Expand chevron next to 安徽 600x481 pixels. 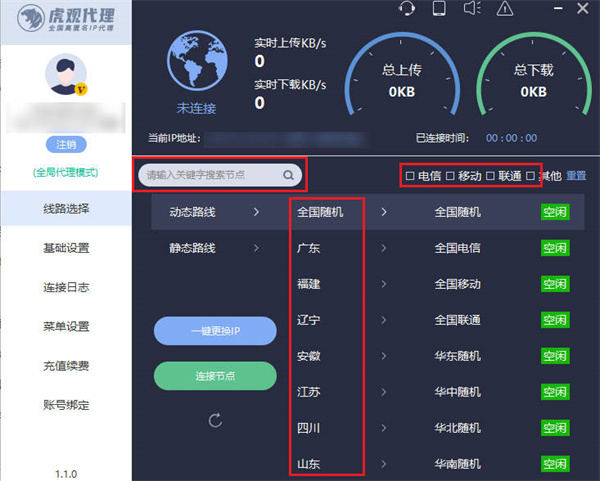pyautogui.click(x=384, y=356)
